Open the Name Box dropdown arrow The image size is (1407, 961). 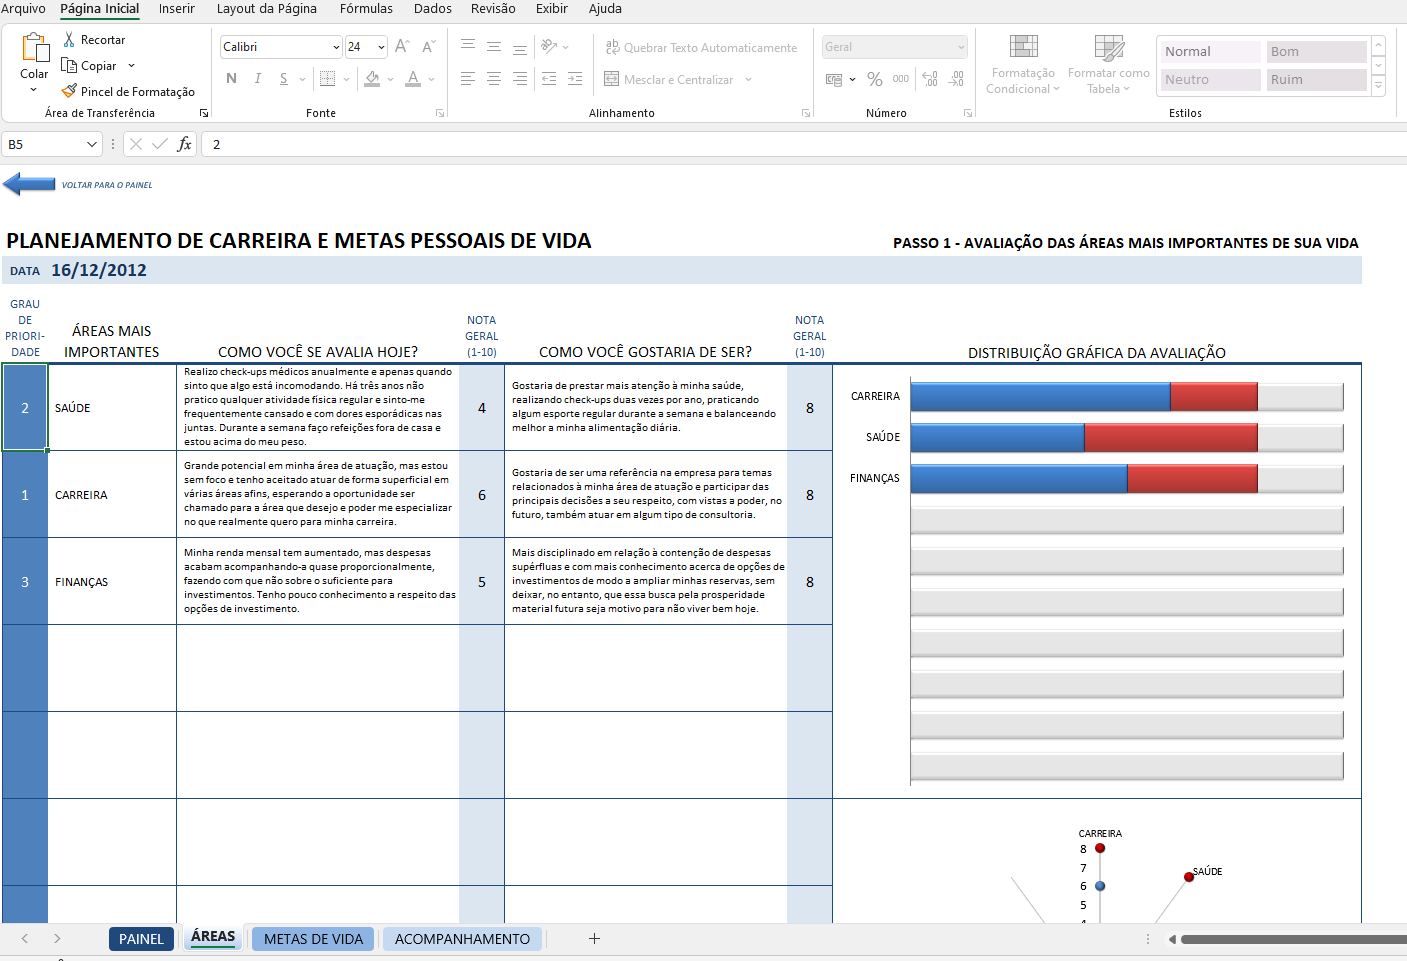pyautogui.click(x=92, y=144)
